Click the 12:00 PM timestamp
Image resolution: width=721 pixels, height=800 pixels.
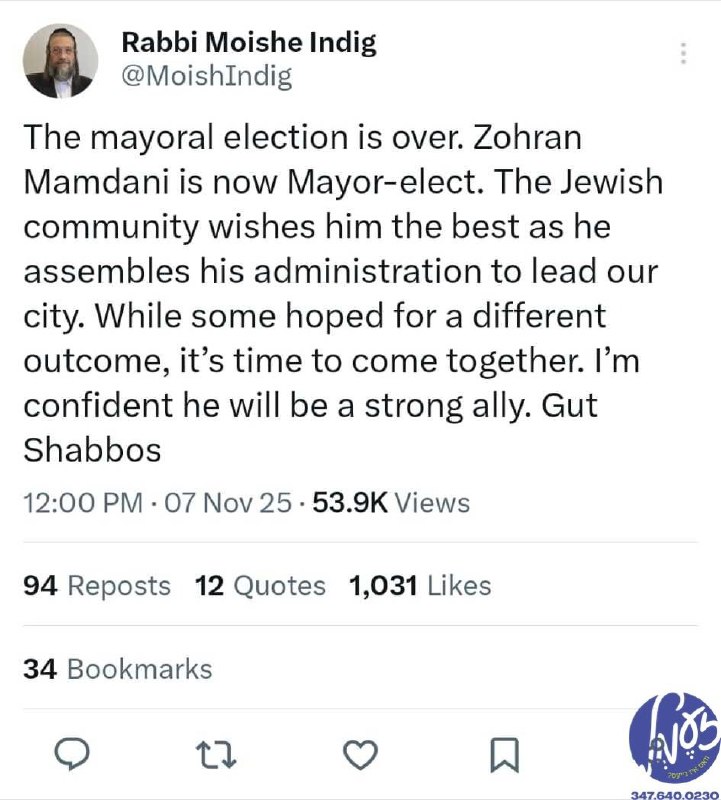click(x=81, y=502)
